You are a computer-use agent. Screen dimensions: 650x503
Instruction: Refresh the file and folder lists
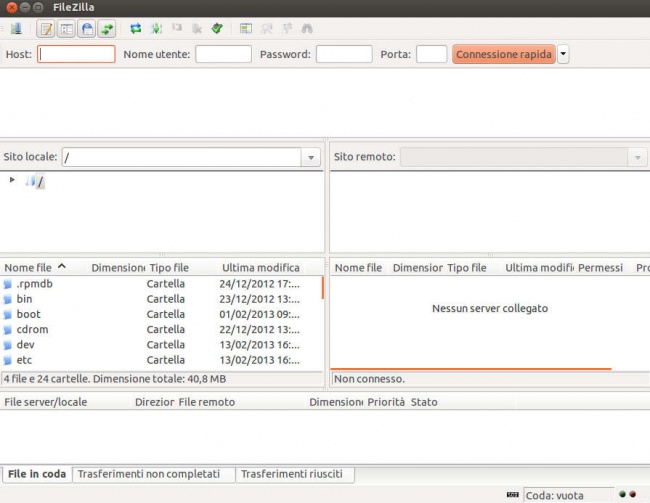pyautogui.click(x=136, y=29)
